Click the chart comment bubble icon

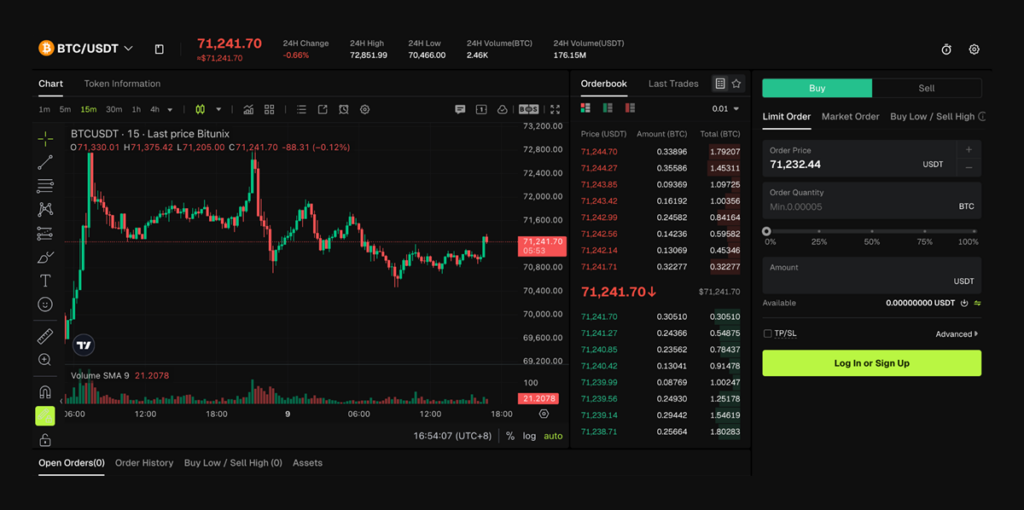(460, 110)
